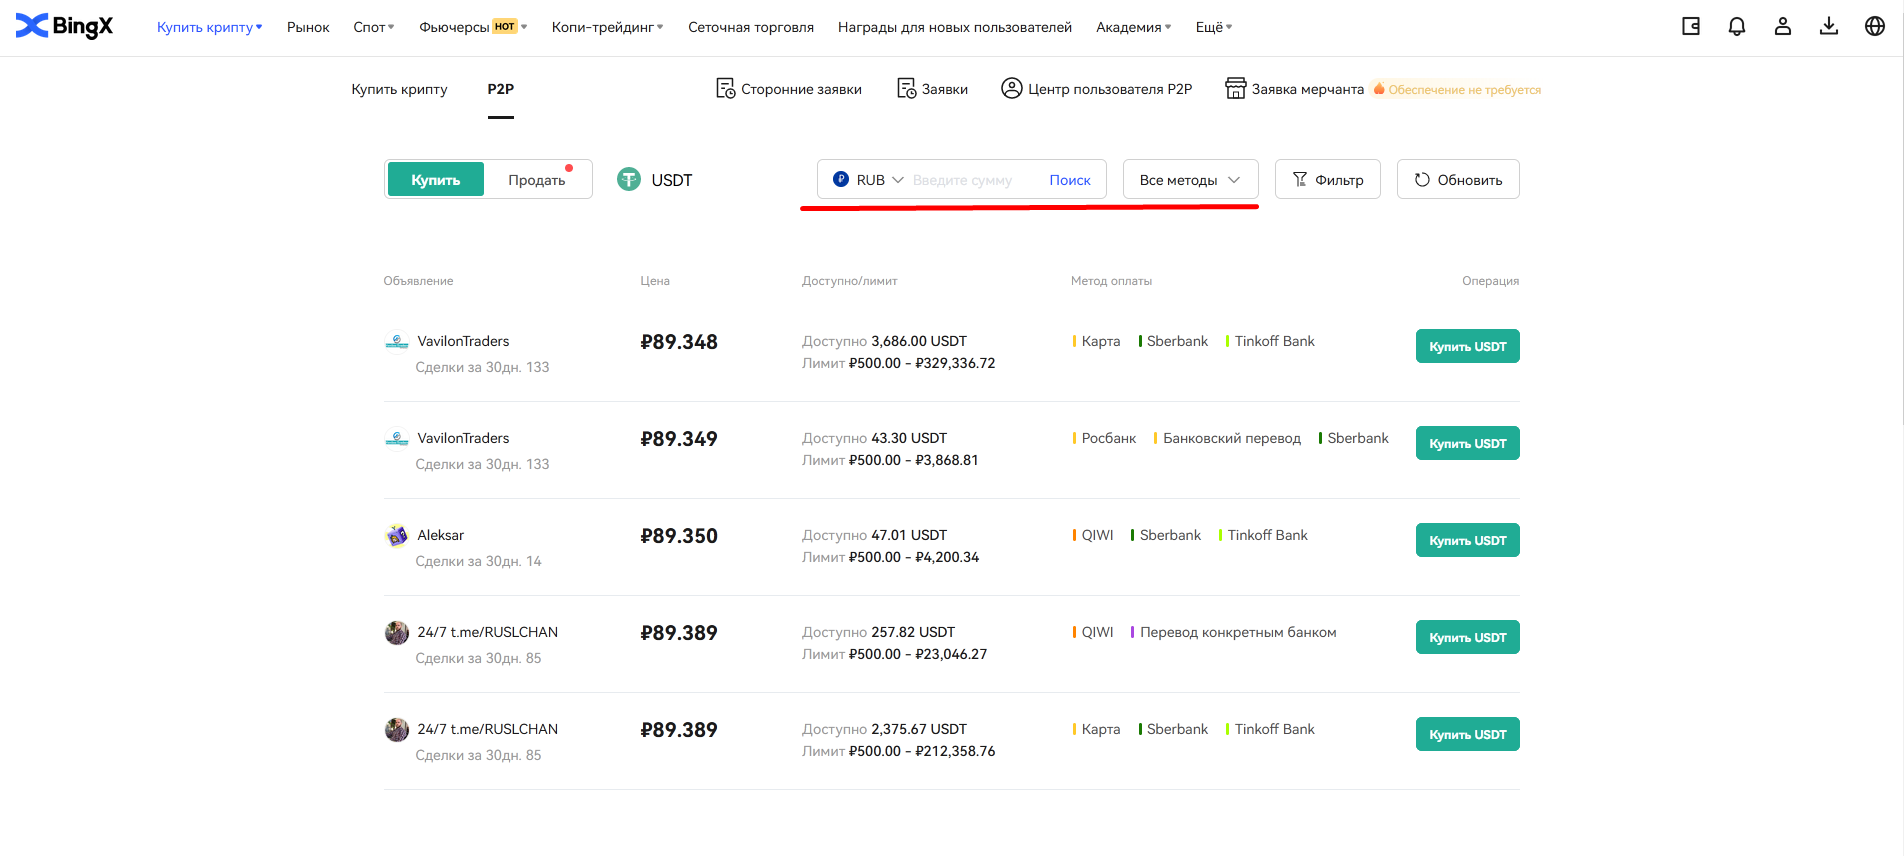
Task: Click the limit ₽500.00 - ₽329,336.72
Action: 922,363
